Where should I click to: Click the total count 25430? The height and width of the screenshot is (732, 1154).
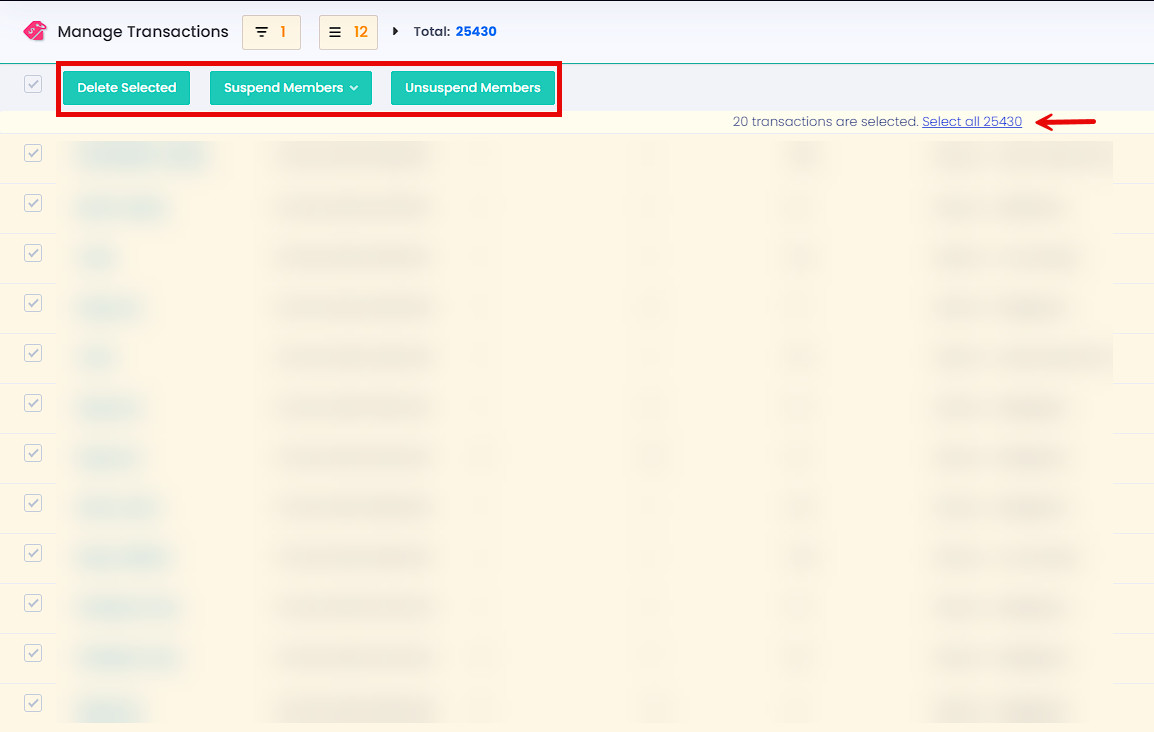pos(476,31)
